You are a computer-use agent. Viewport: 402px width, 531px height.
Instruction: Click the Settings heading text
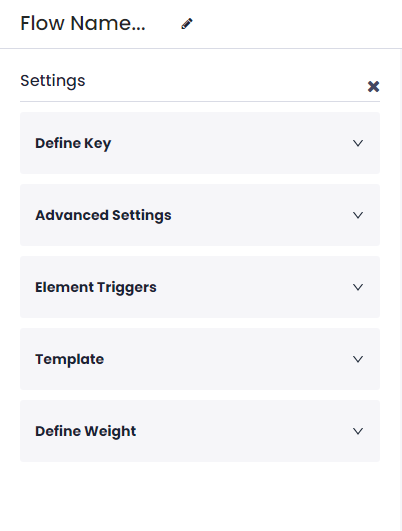[x=53, y=81]
